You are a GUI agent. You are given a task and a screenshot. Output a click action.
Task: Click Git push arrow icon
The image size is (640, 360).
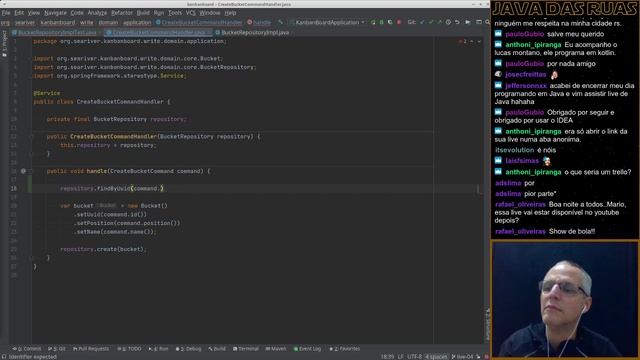point(439,22)
